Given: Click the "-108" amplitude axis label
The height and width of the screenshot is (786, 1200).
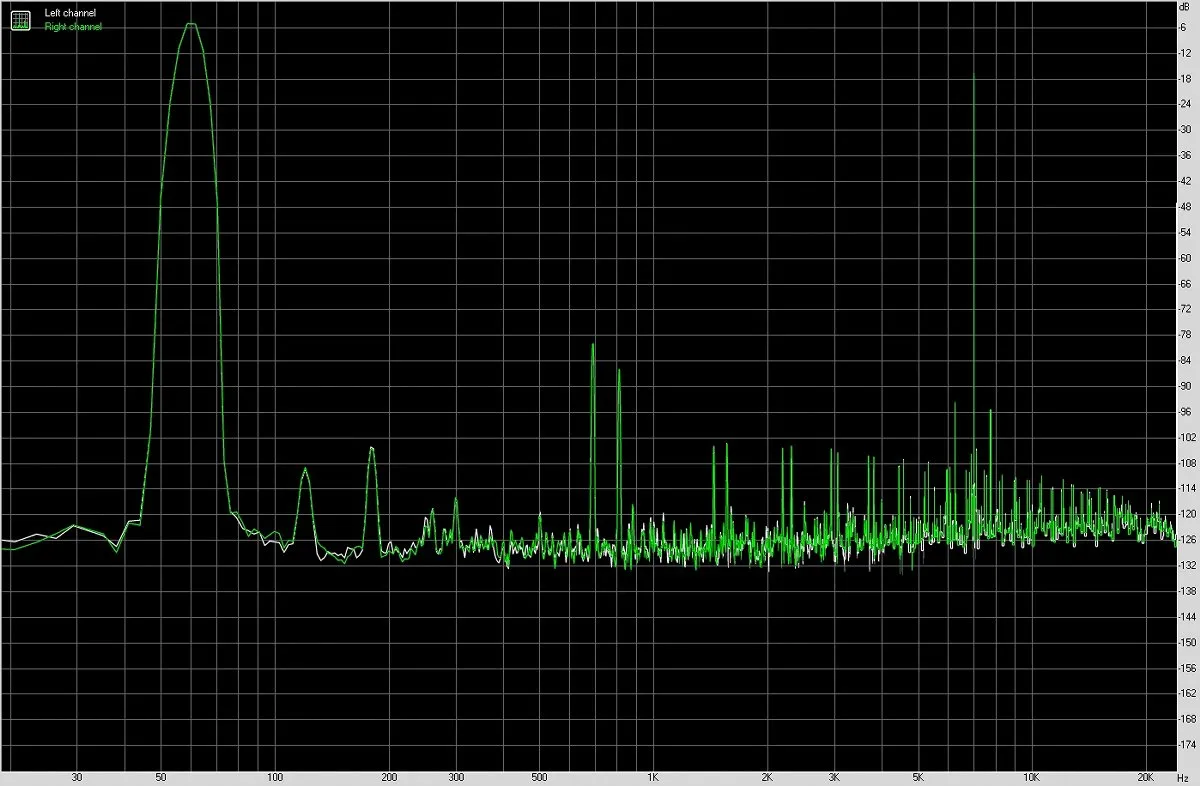Looking at the screenshot, I should point(1187,463).
